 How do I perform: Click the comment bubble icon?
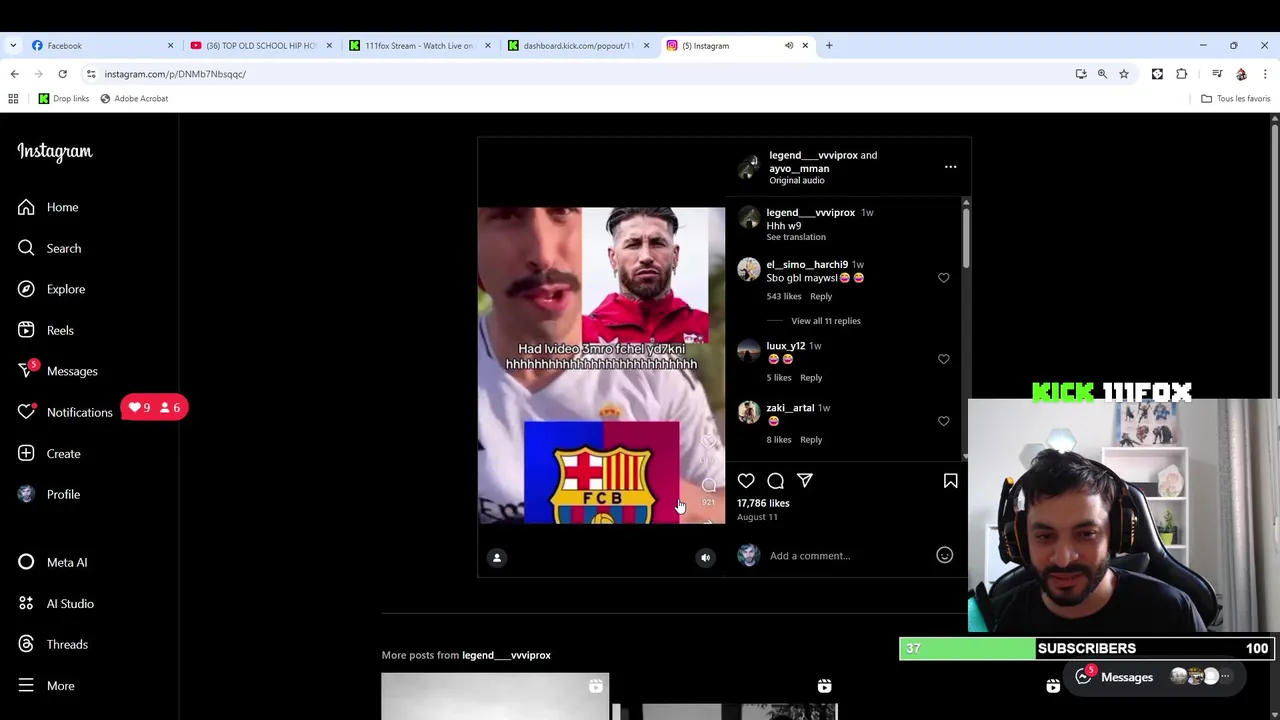point(775,481)
